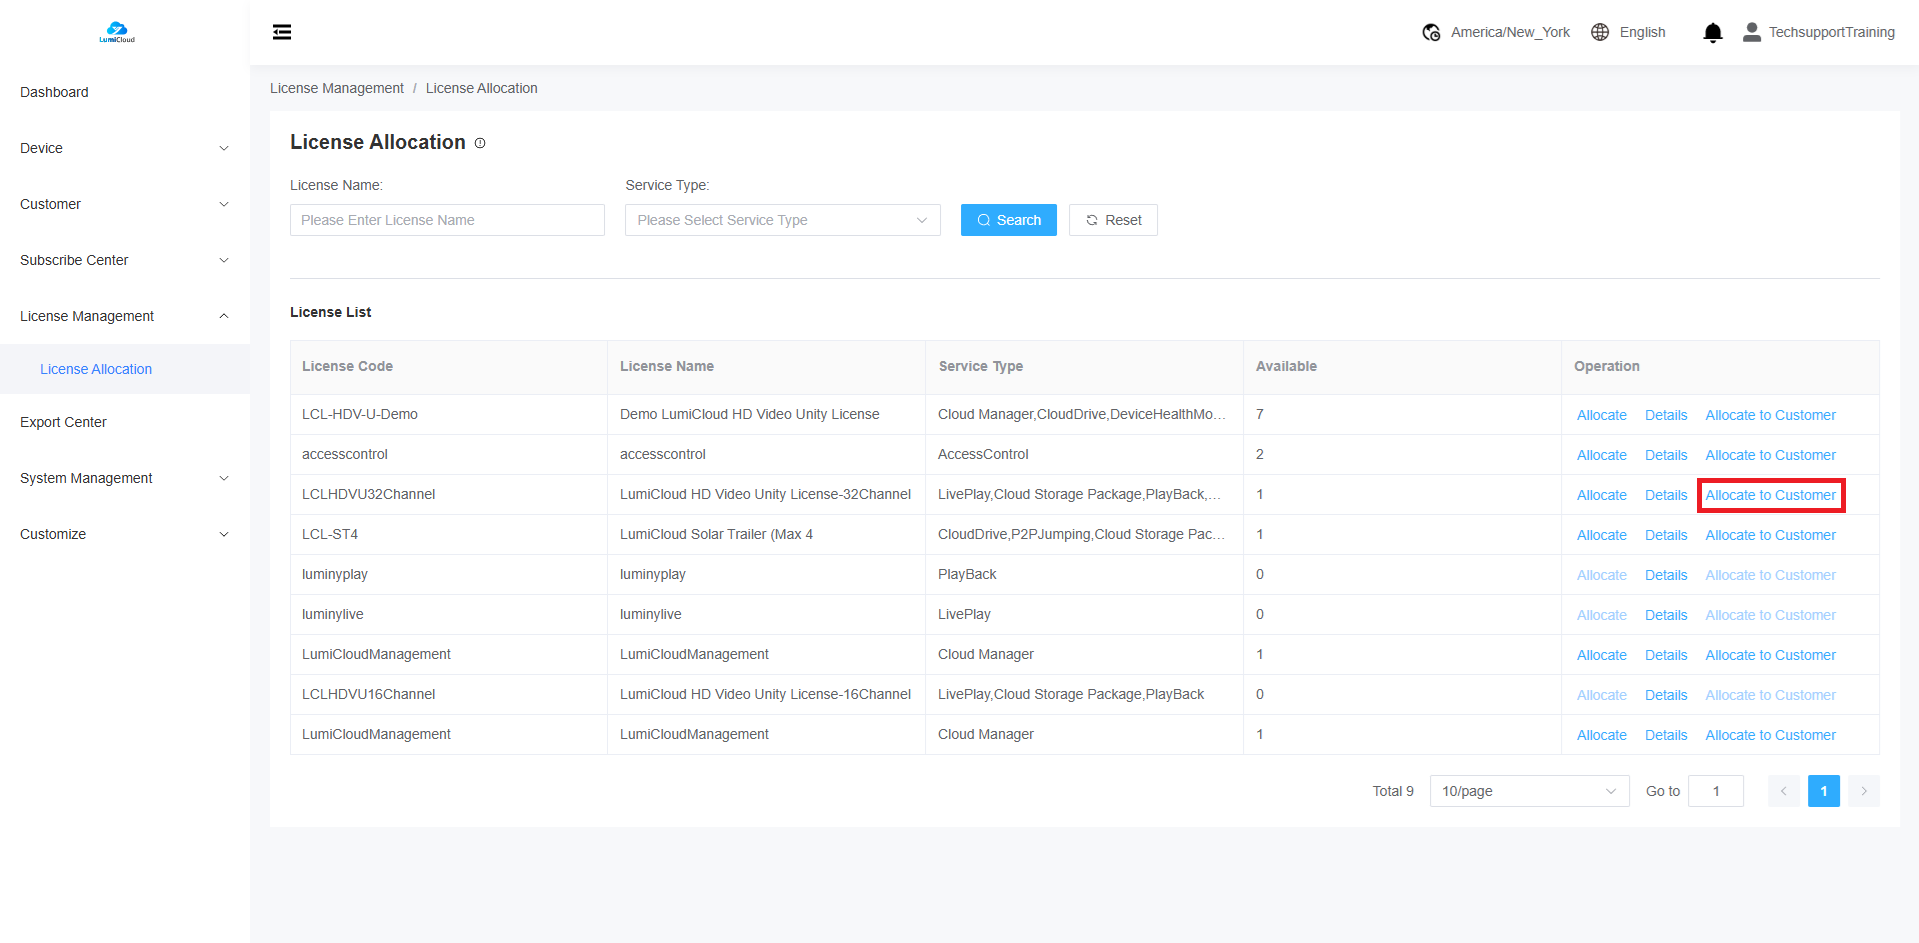The image size is (1919, 943).
Task: Collapse sidebar with hamburger menu icon
Action: (282, 32)
